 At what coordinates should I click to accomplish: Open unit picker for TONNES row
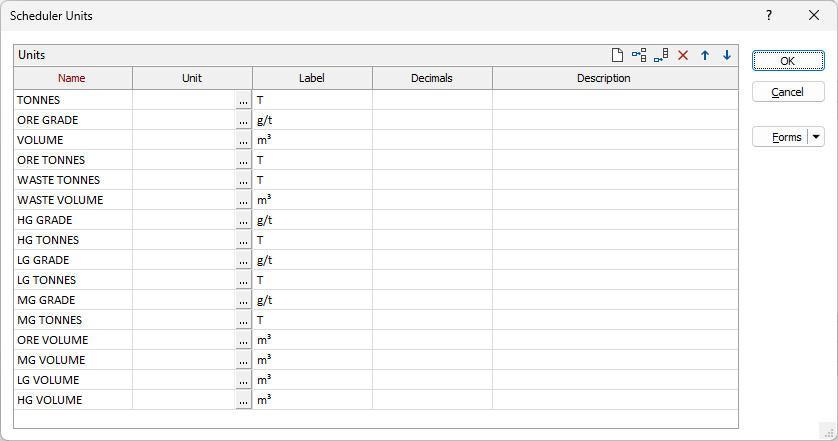tap(243, 100)
